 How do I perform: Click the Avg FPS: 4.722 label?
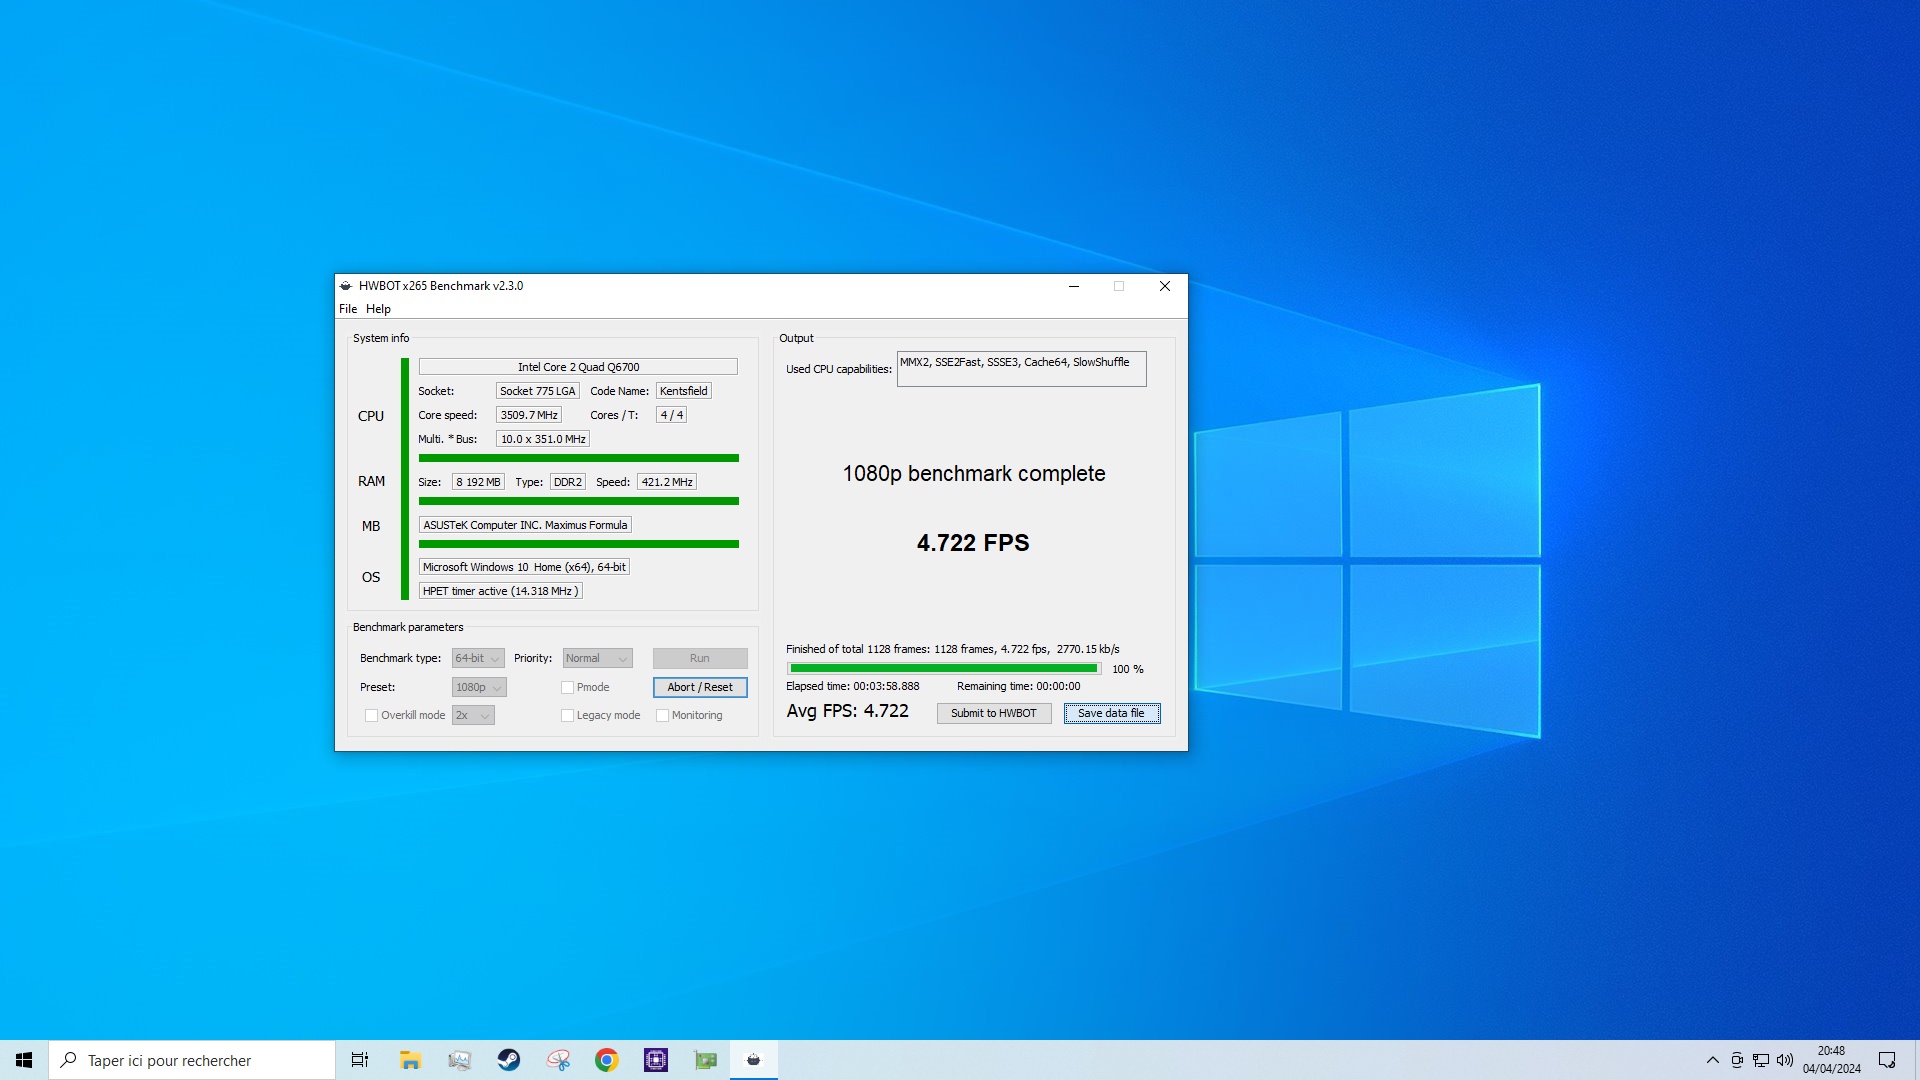click(x=848, y=711)
